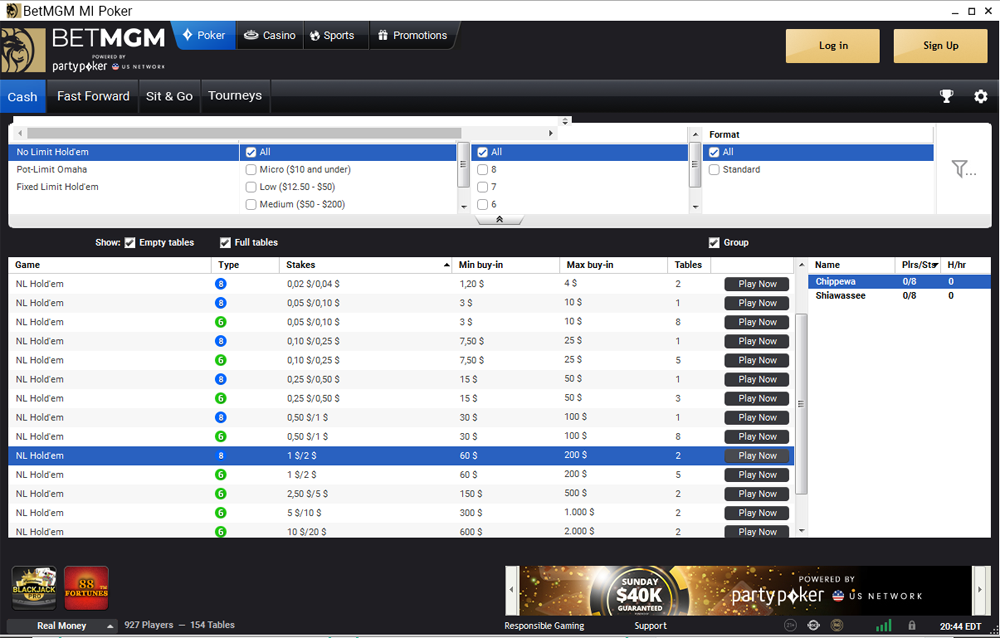Click the gold seal icon in the status bar

837,625
